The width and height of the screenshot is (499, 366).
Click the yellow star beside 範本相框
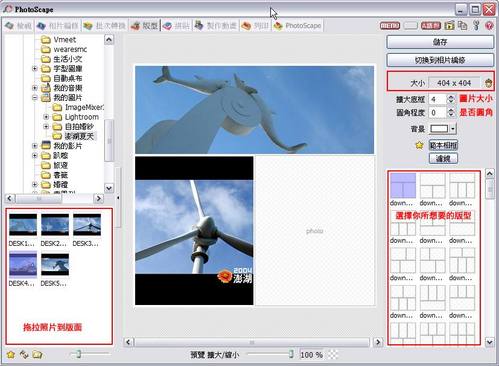click(419, 145)
